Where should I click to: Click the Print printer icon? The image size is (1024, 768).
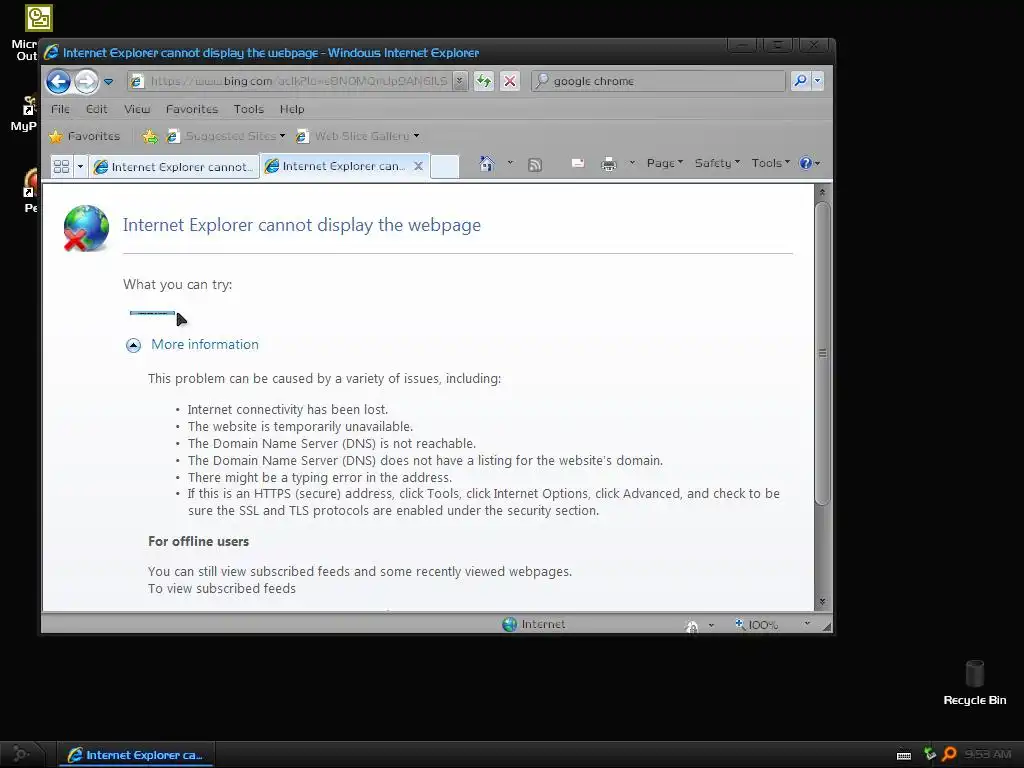tap(609, 164)
